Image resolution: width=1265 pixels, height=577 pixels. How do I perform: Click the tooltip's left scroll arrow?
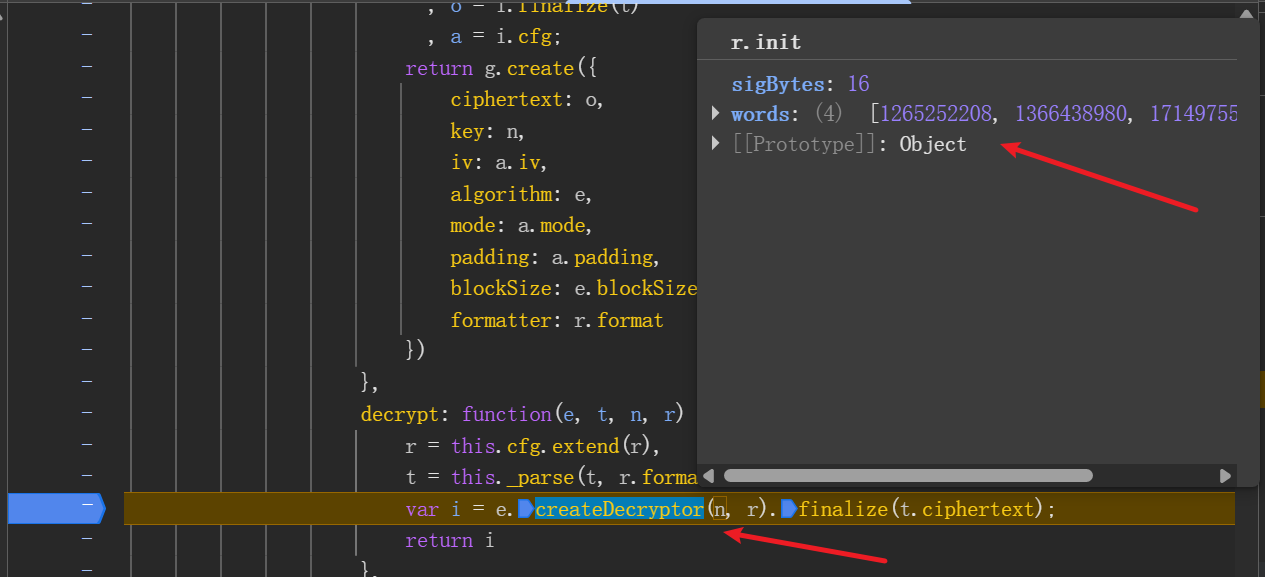tap(709, 476)
